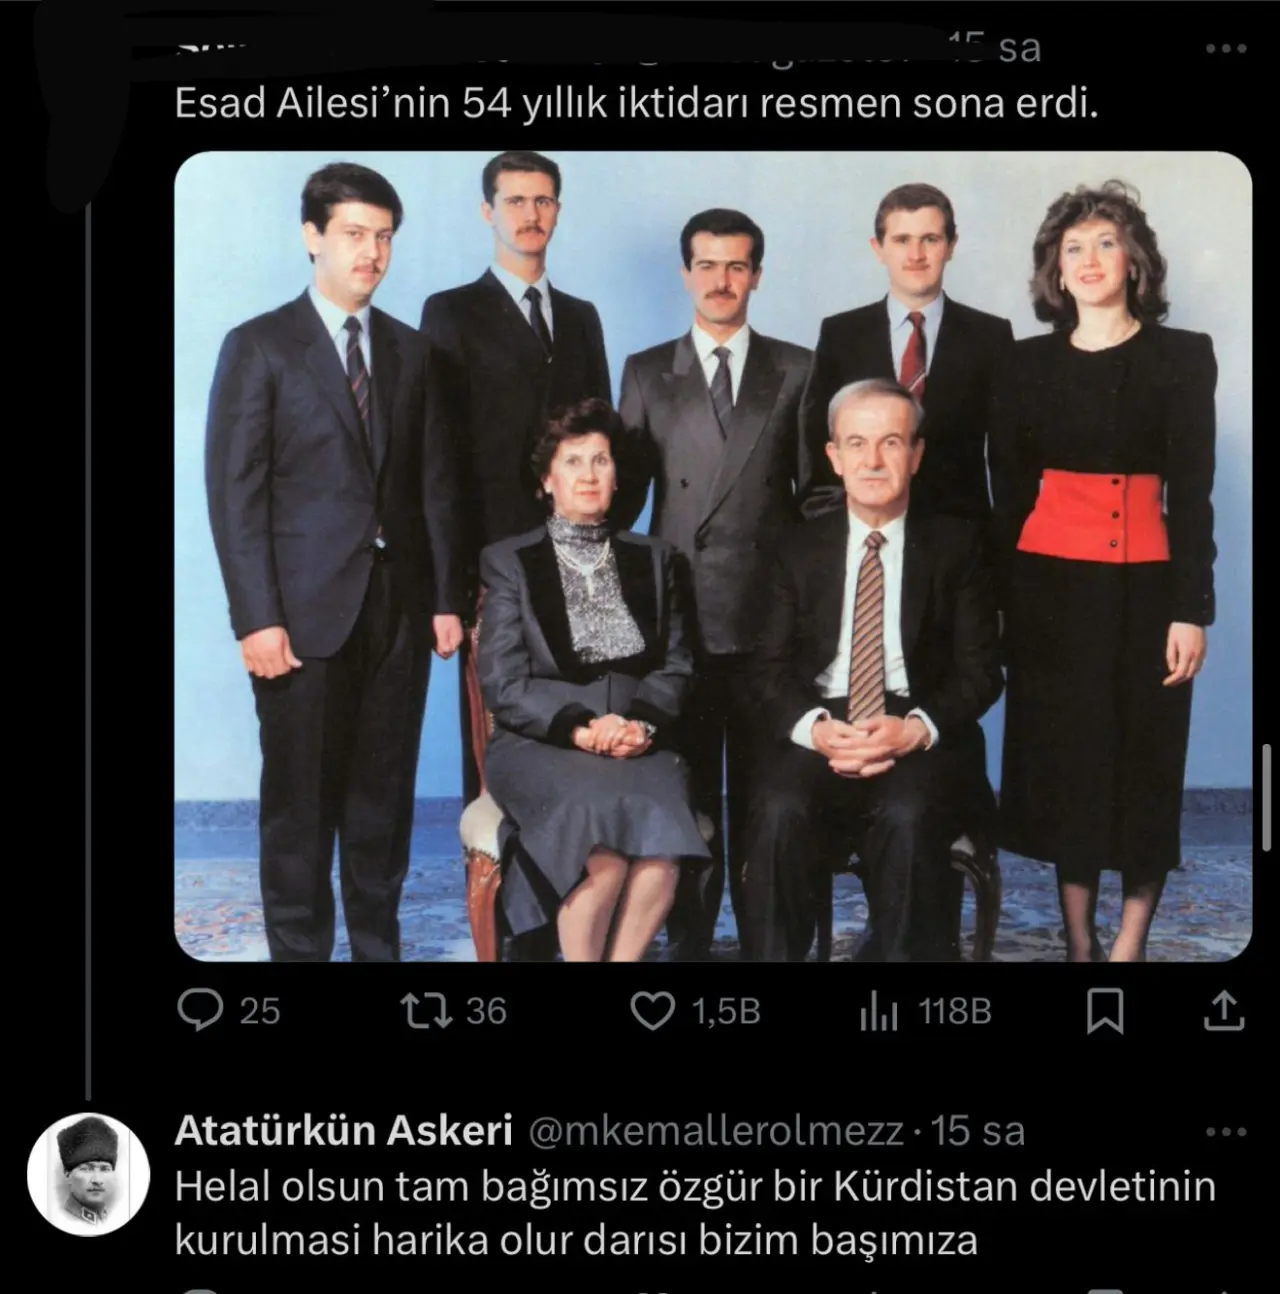1280x1294 pixels.
Task: Click the 1,5B likes count
Action: click(726, 1011)
